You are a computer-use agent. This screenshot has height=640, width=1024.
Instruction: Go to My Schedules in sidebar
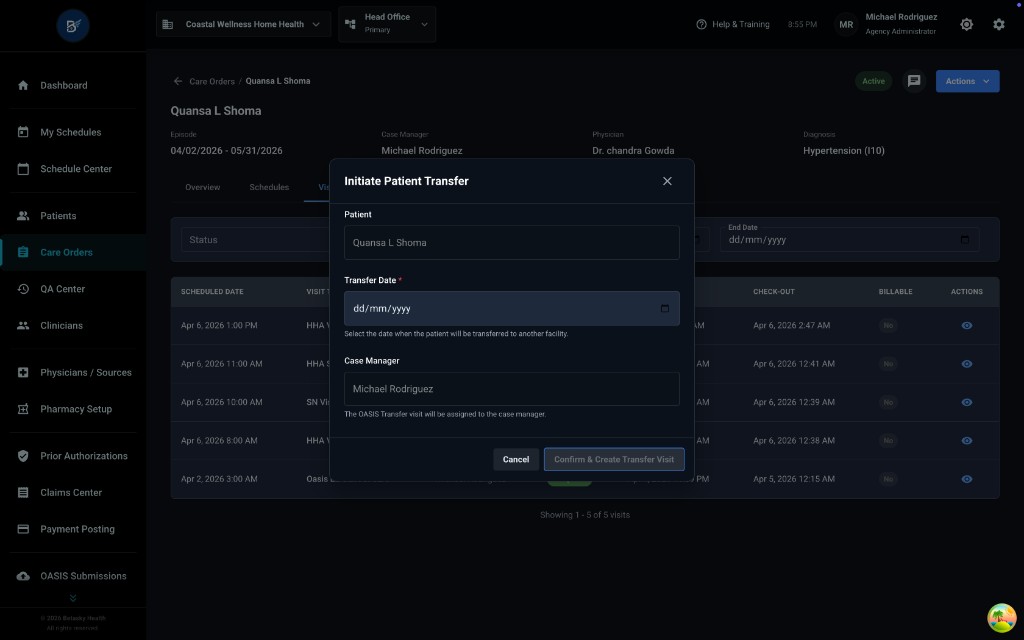tap(73, 133)
